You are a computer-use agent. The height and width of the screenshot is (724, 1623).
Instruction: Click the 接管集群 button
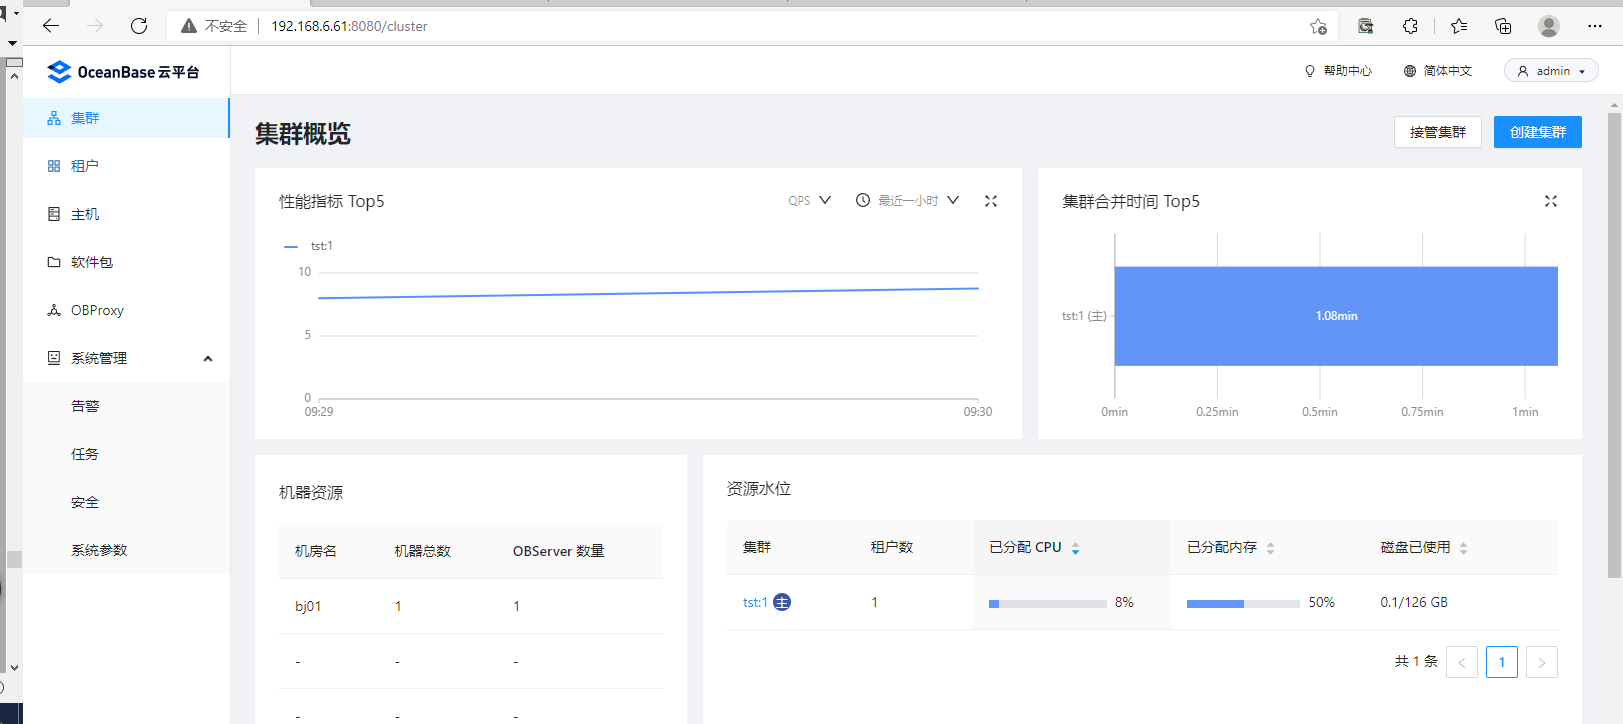tap(1437, 132)
